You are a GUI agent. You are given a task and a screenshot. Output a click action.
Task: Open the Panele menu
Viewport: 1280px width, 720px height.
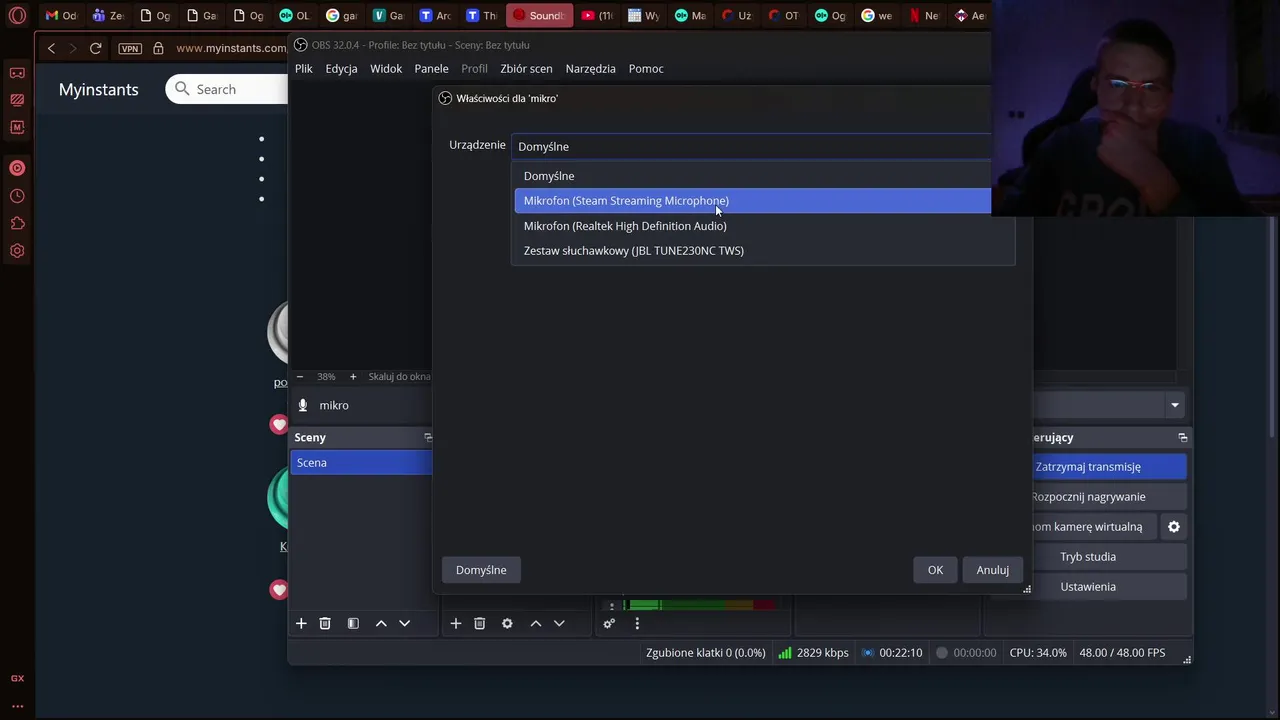click(x=431, y=69)
